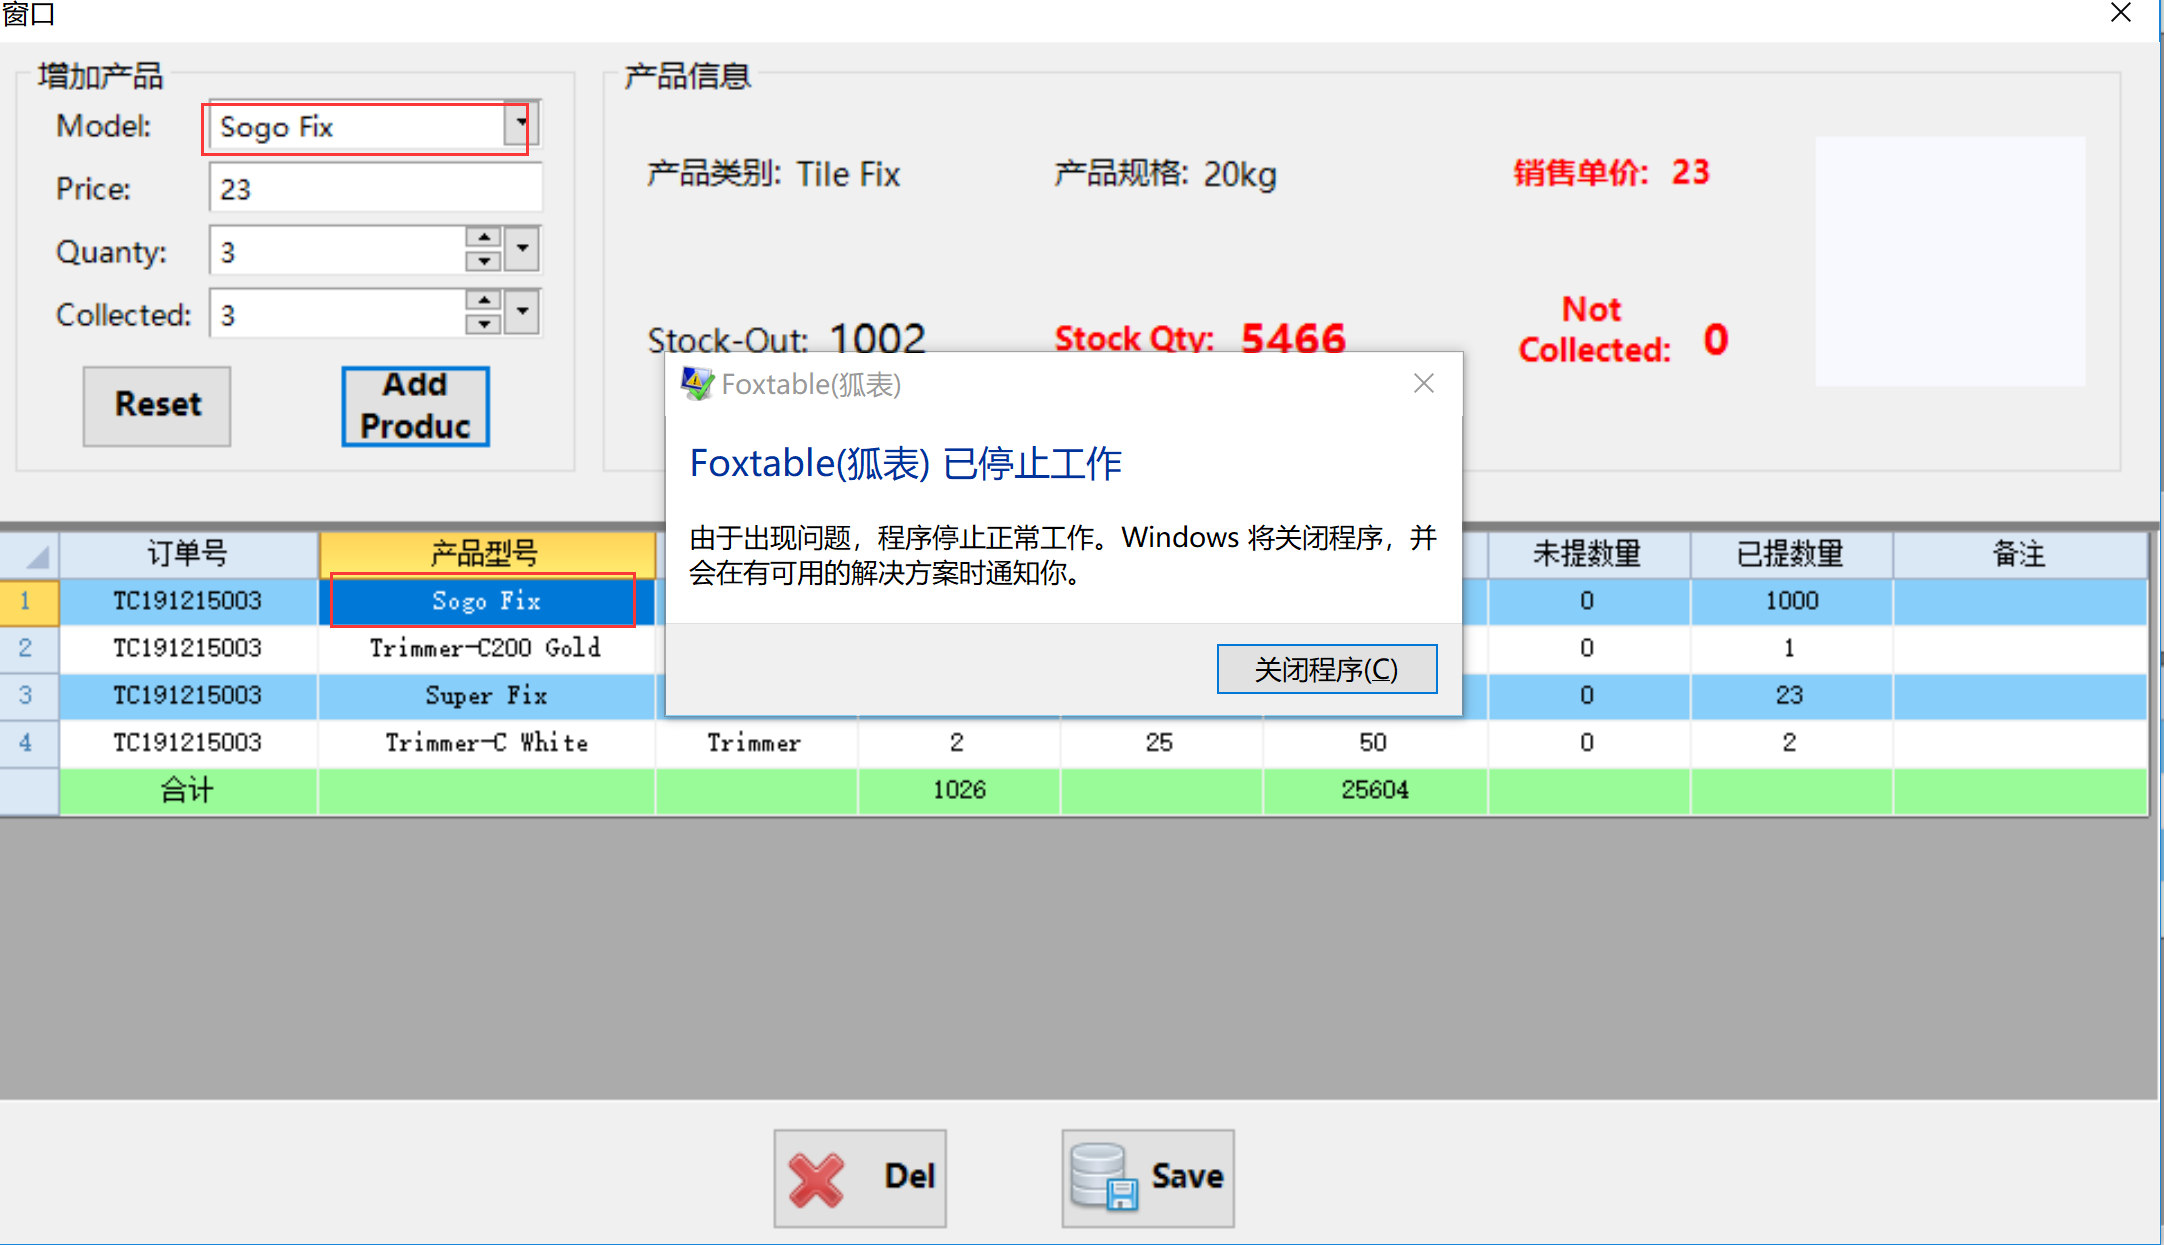Click the 25 price cell in row 4
The image size is (2164, 1245).
(1160, 743)
